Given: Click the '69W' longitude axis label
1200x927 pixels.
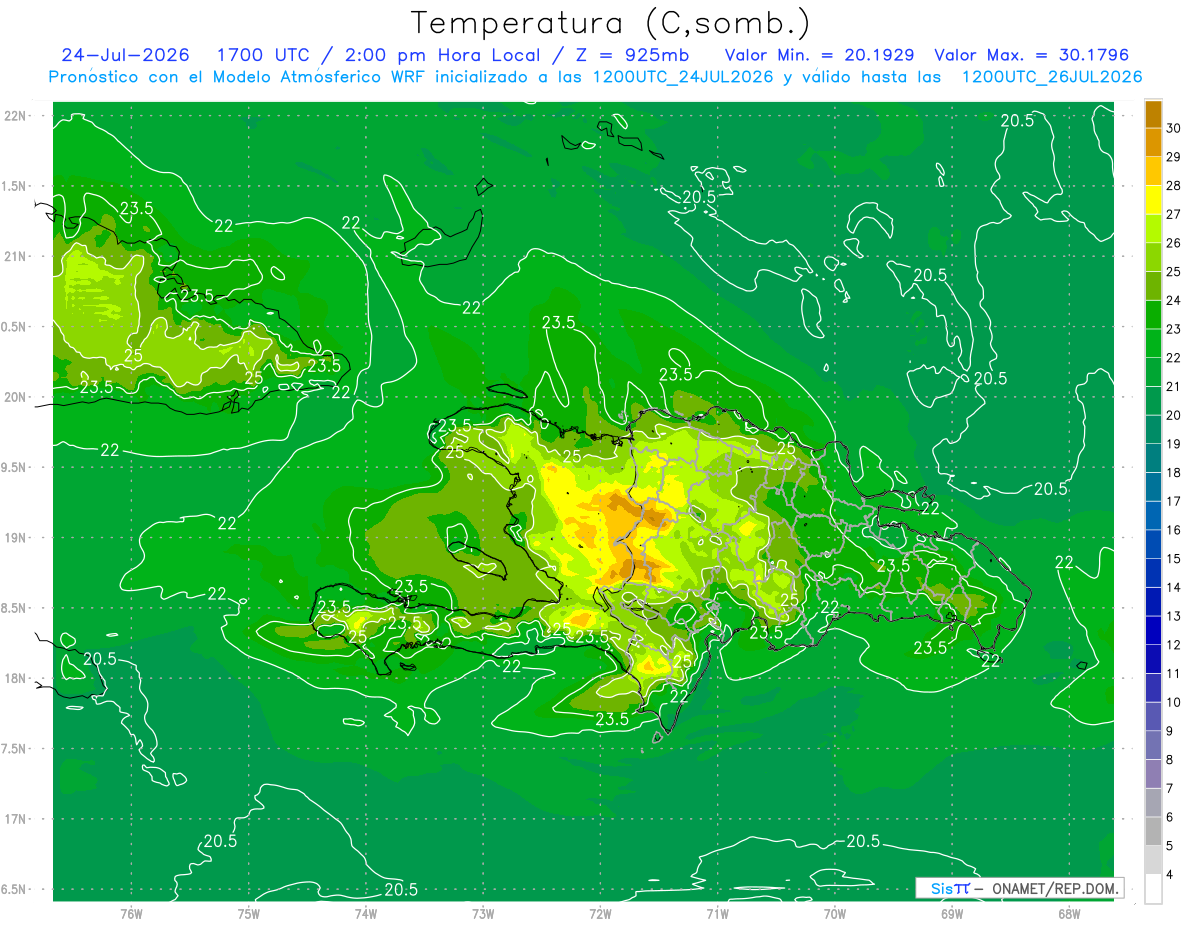Looking at the screenshot, I should 952,913.
